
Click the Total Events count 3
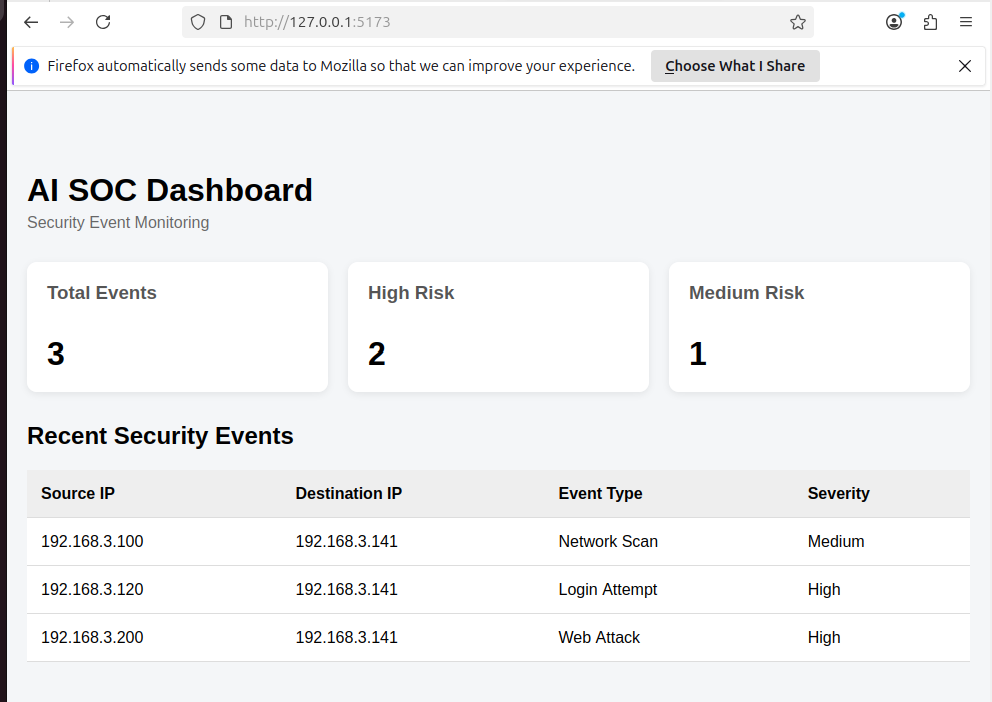point(56,354)
